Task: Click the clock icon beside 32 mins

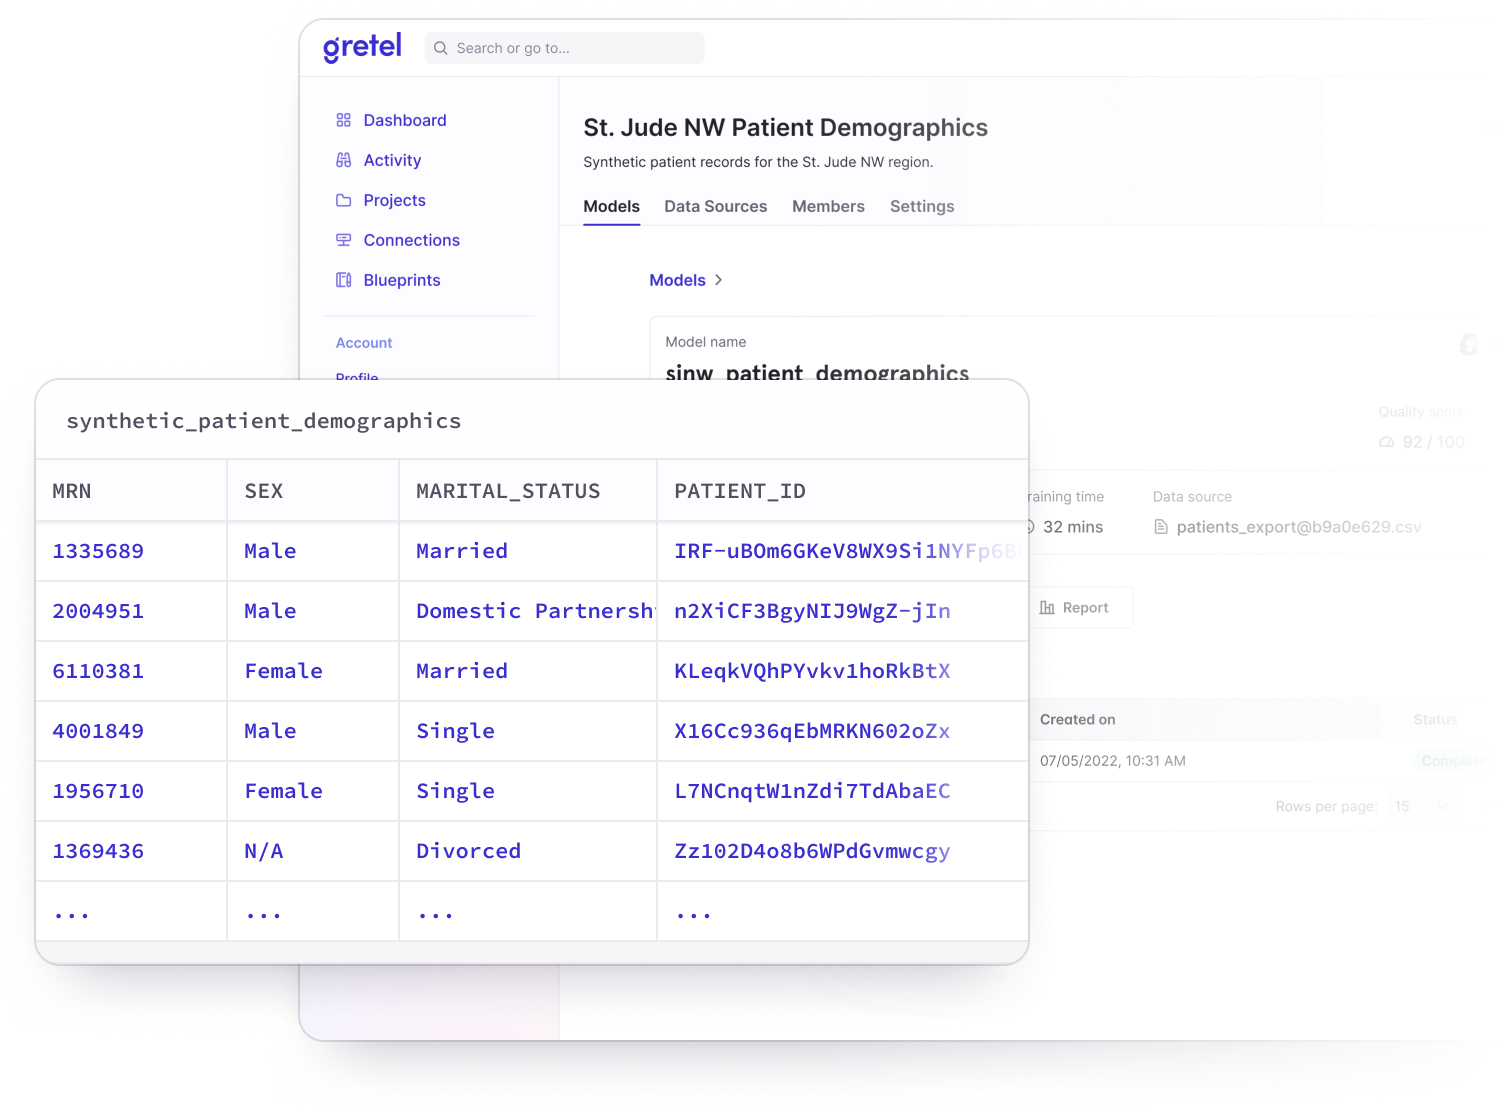Action: coord(1030,527)
